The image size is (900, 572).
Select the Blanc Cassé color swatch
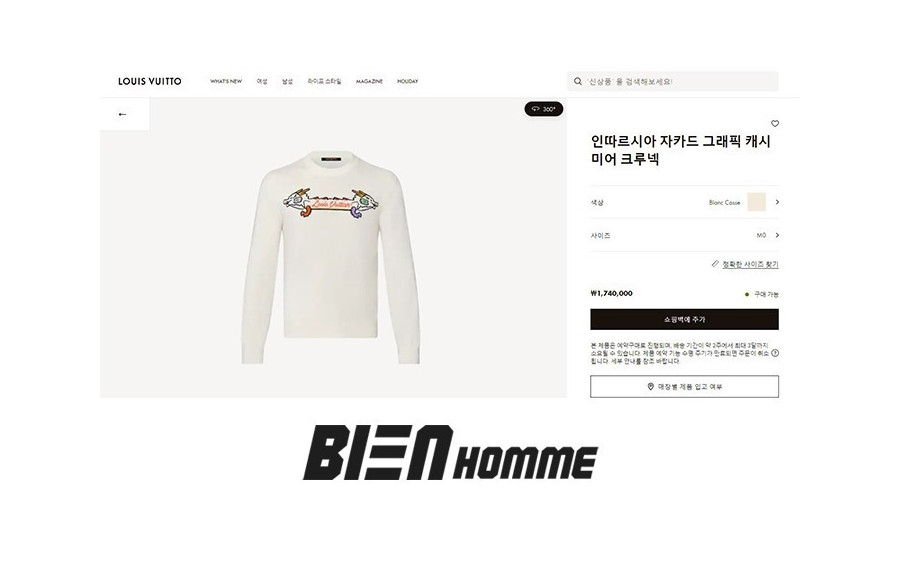(x=757, y=202)
